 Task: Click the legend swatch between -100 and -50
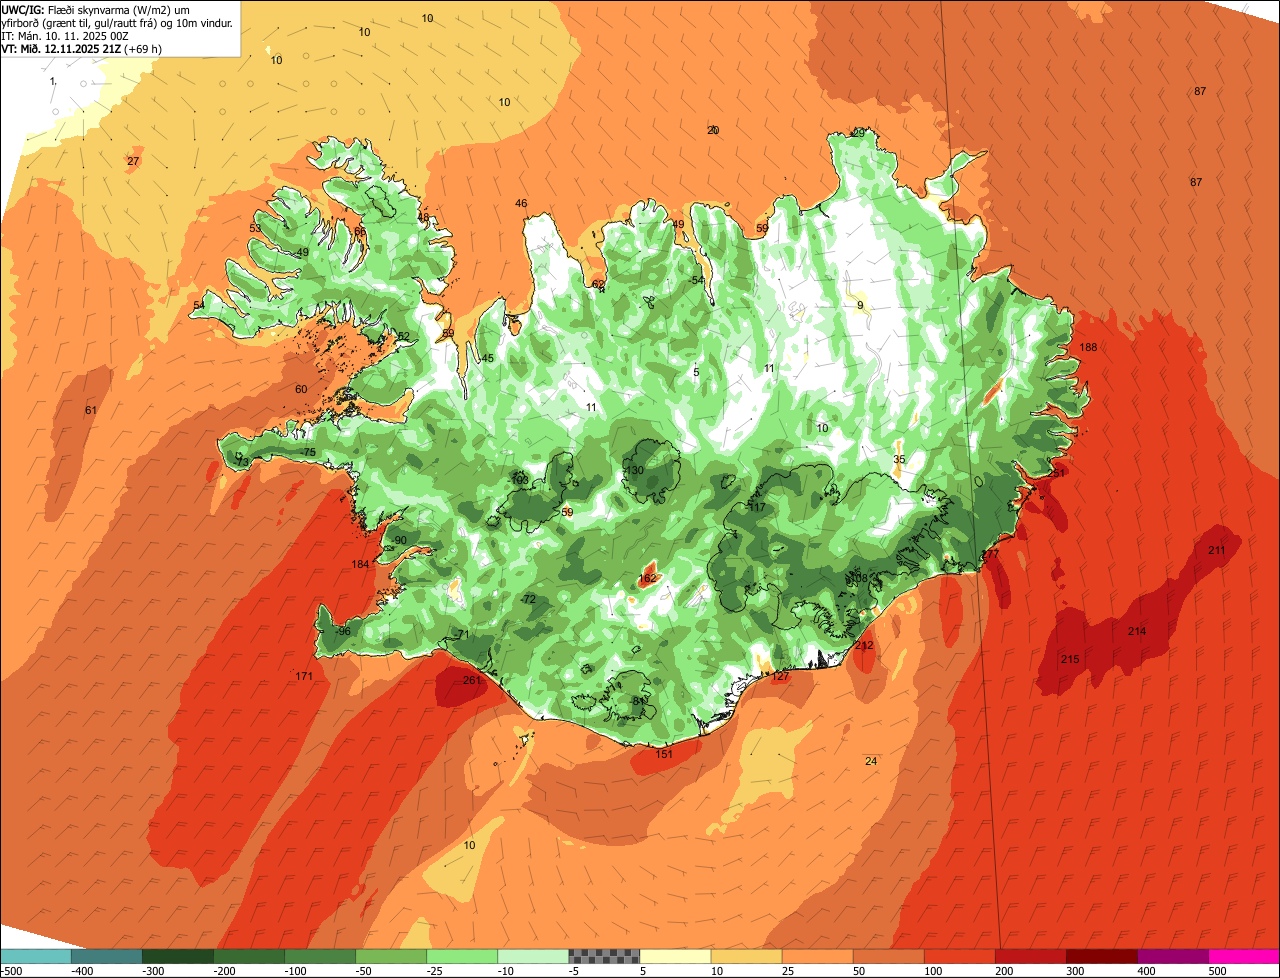point(320,956)
